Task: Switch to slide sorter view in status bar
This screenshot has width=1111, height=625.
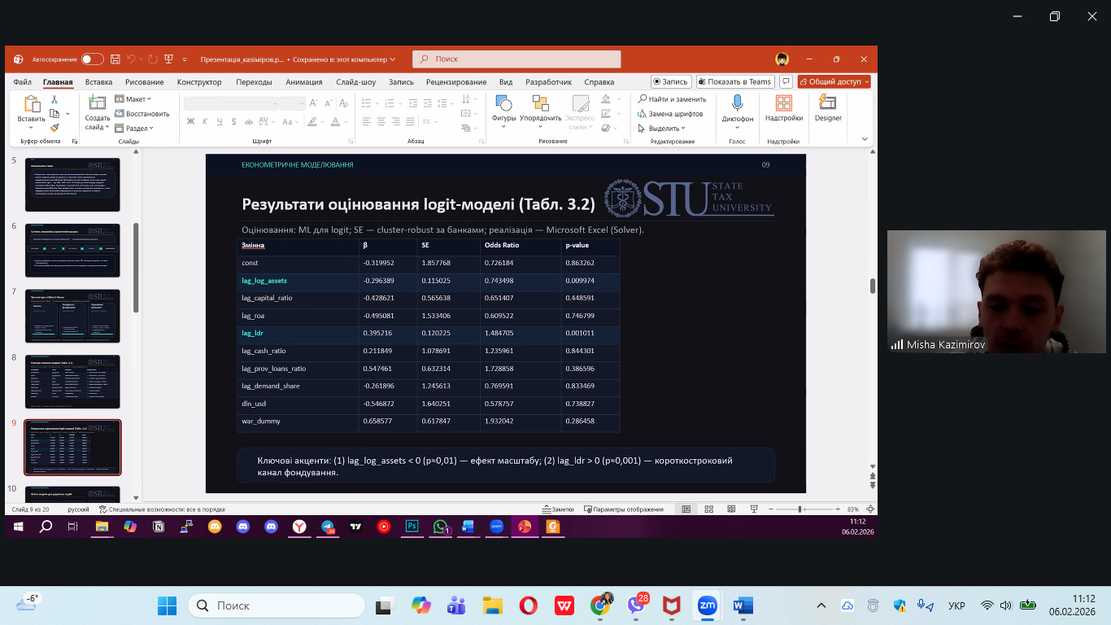Action: (x=708, y=509)
